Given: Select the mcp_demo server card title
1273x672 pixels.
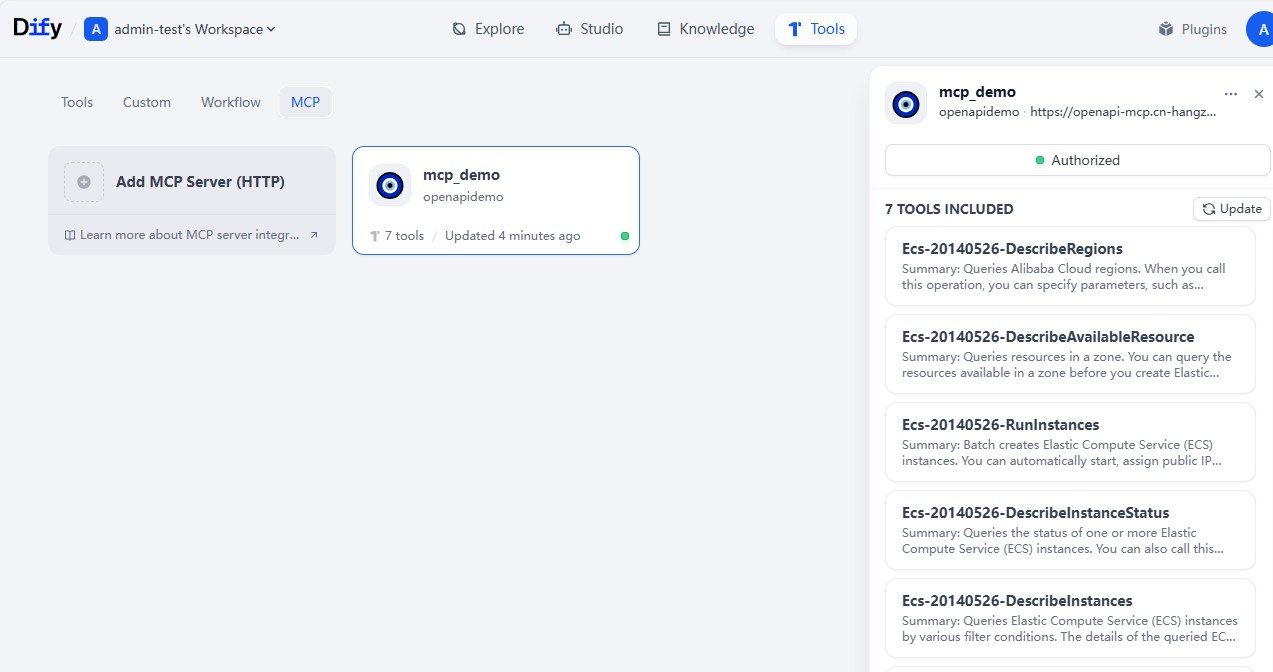Looking at the screenshot, I should point(461,175).
